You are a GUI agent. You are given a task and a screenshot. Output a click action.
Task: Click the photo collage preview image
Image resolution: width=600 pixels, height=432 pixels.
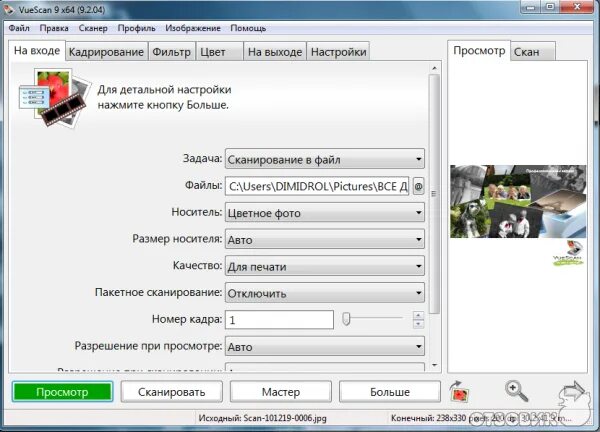pos(518,201)
